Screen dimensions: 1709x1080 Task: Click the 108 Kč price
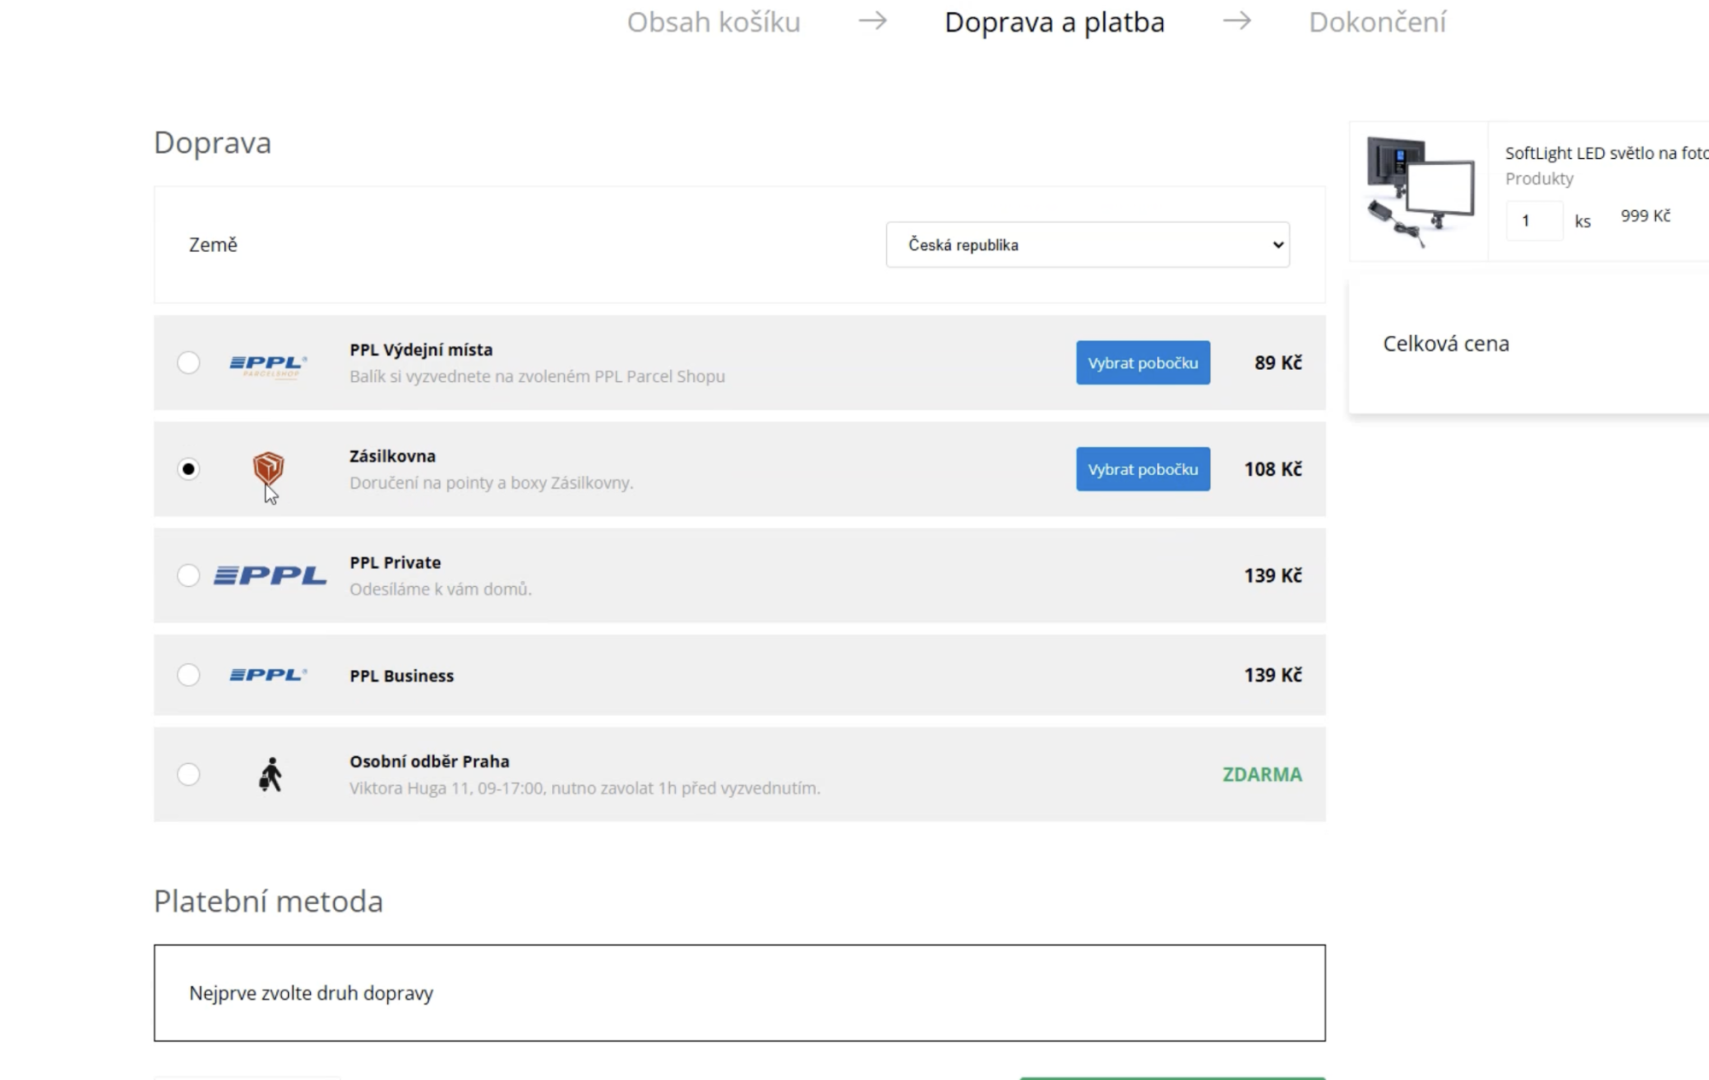[1273, 469]
